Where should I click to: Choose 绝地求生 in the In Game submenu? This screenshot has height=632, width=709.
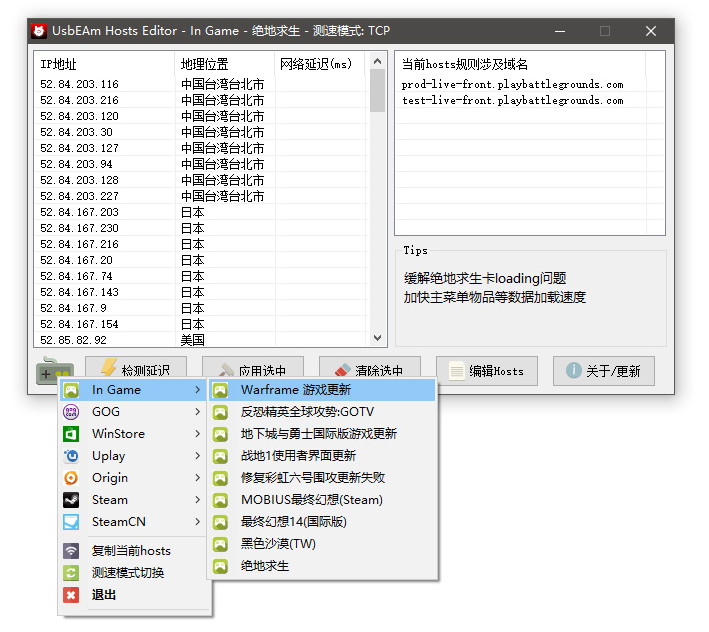click(322, 566)
